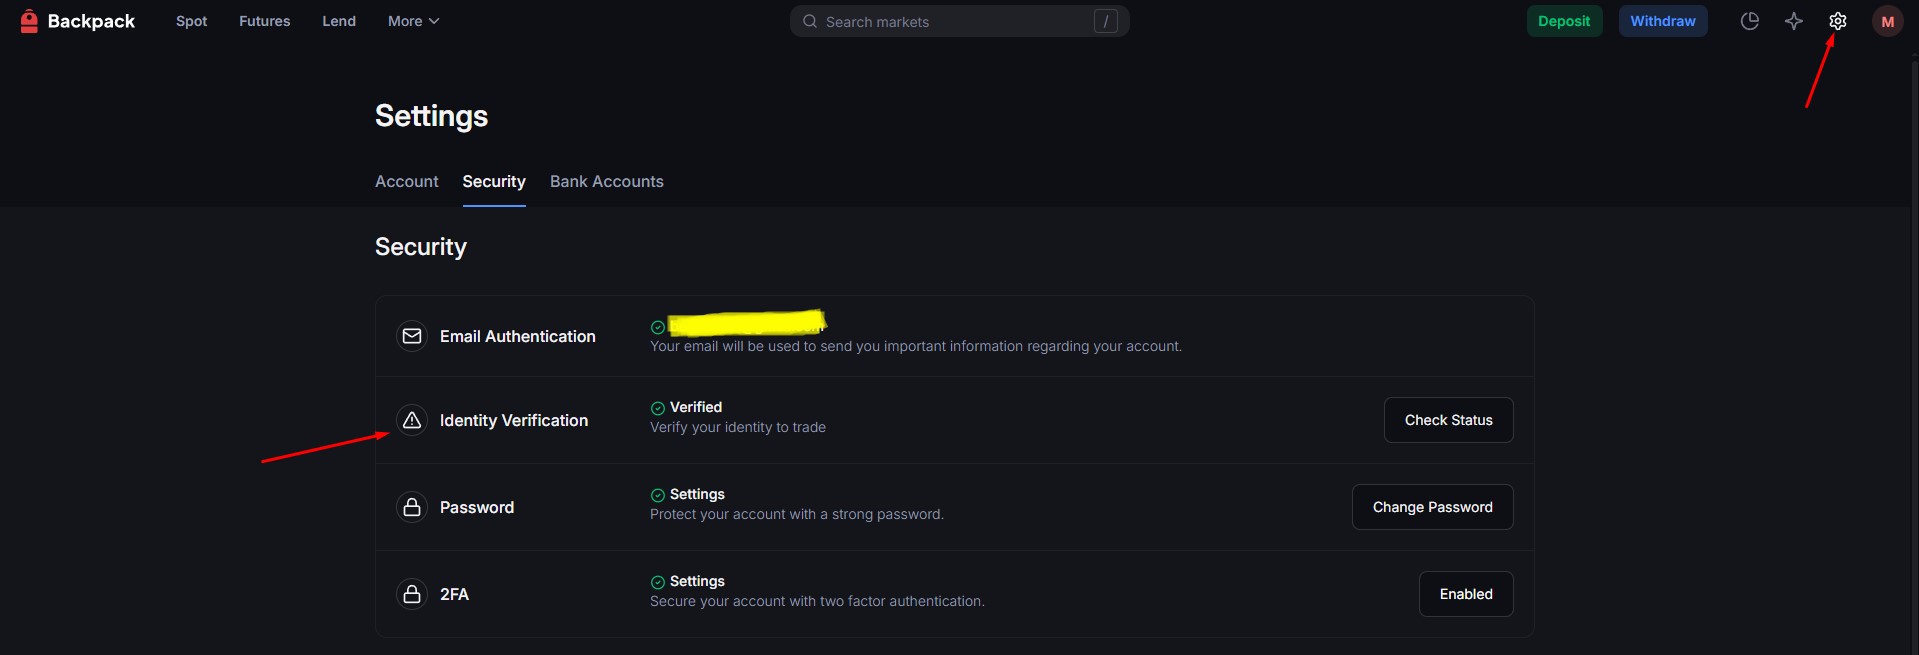Open the Futures menu item
Viewport: 1919px width, 655px height.
(264, 21)
